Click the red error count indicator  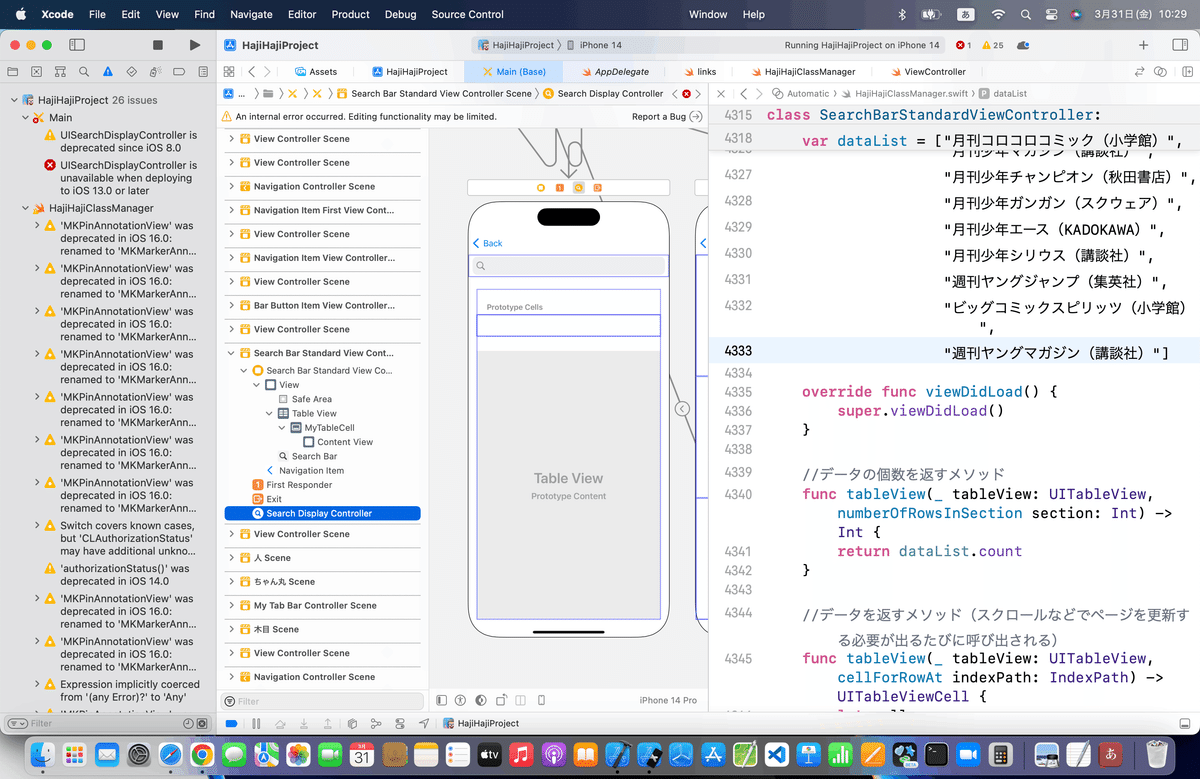(x=964, y=46)
